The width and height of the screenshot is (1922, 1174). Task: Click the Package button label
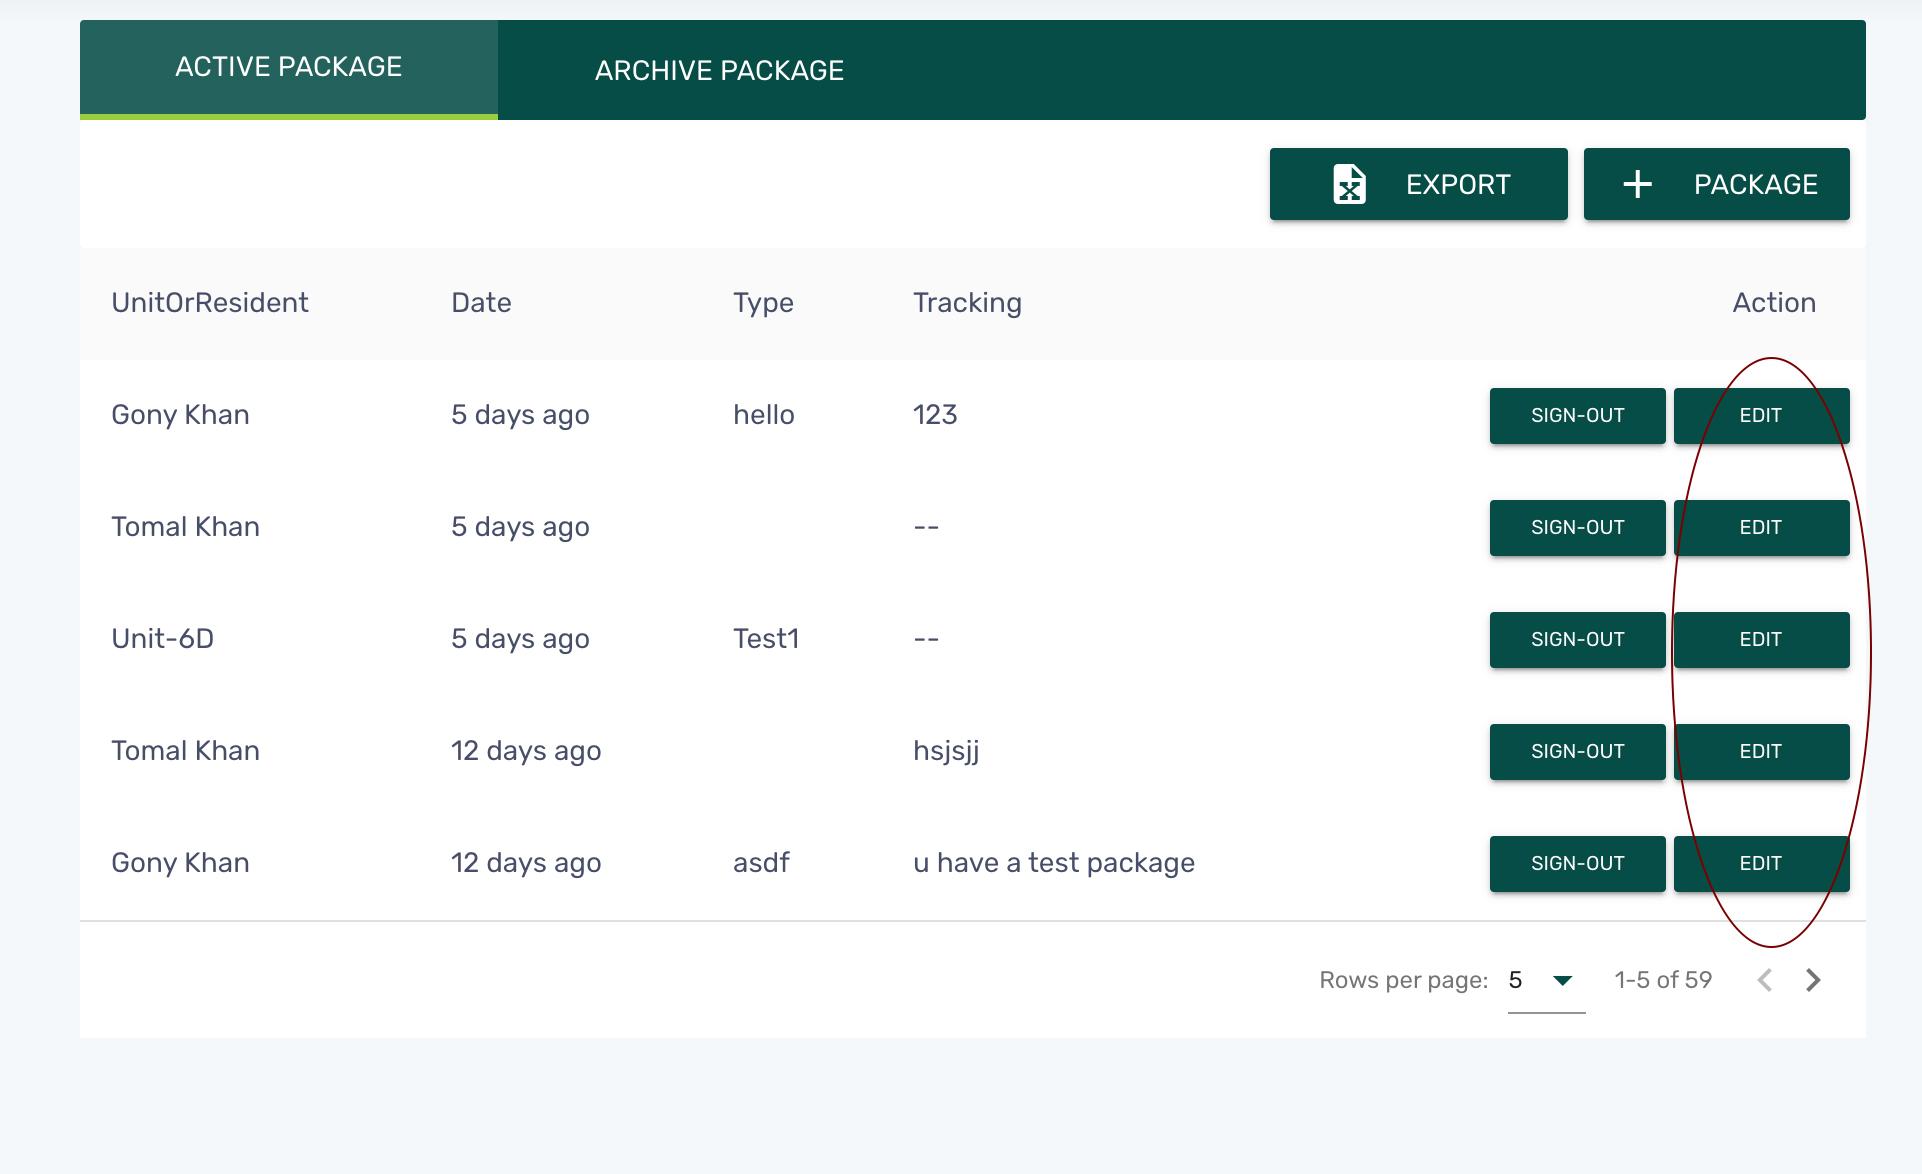(1755, 184)
